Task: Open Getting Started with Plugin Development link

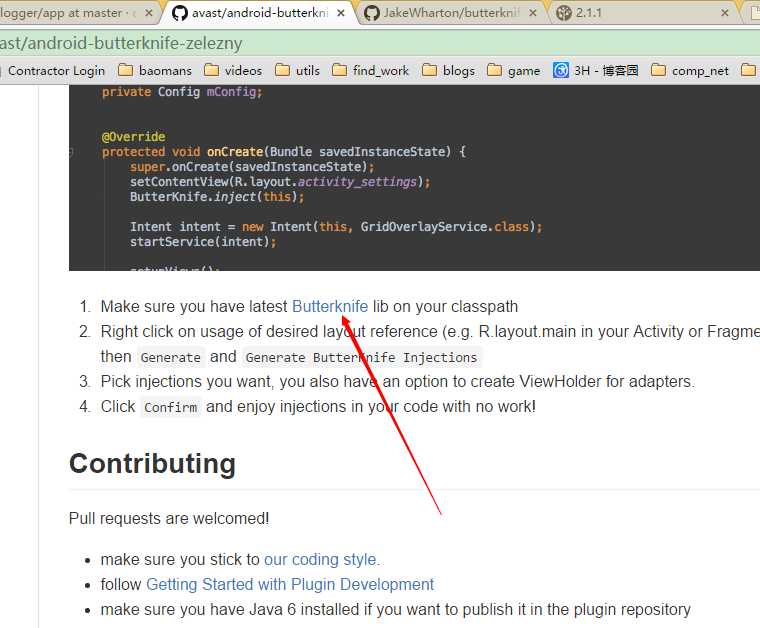Action: click(x=290, y=584)
